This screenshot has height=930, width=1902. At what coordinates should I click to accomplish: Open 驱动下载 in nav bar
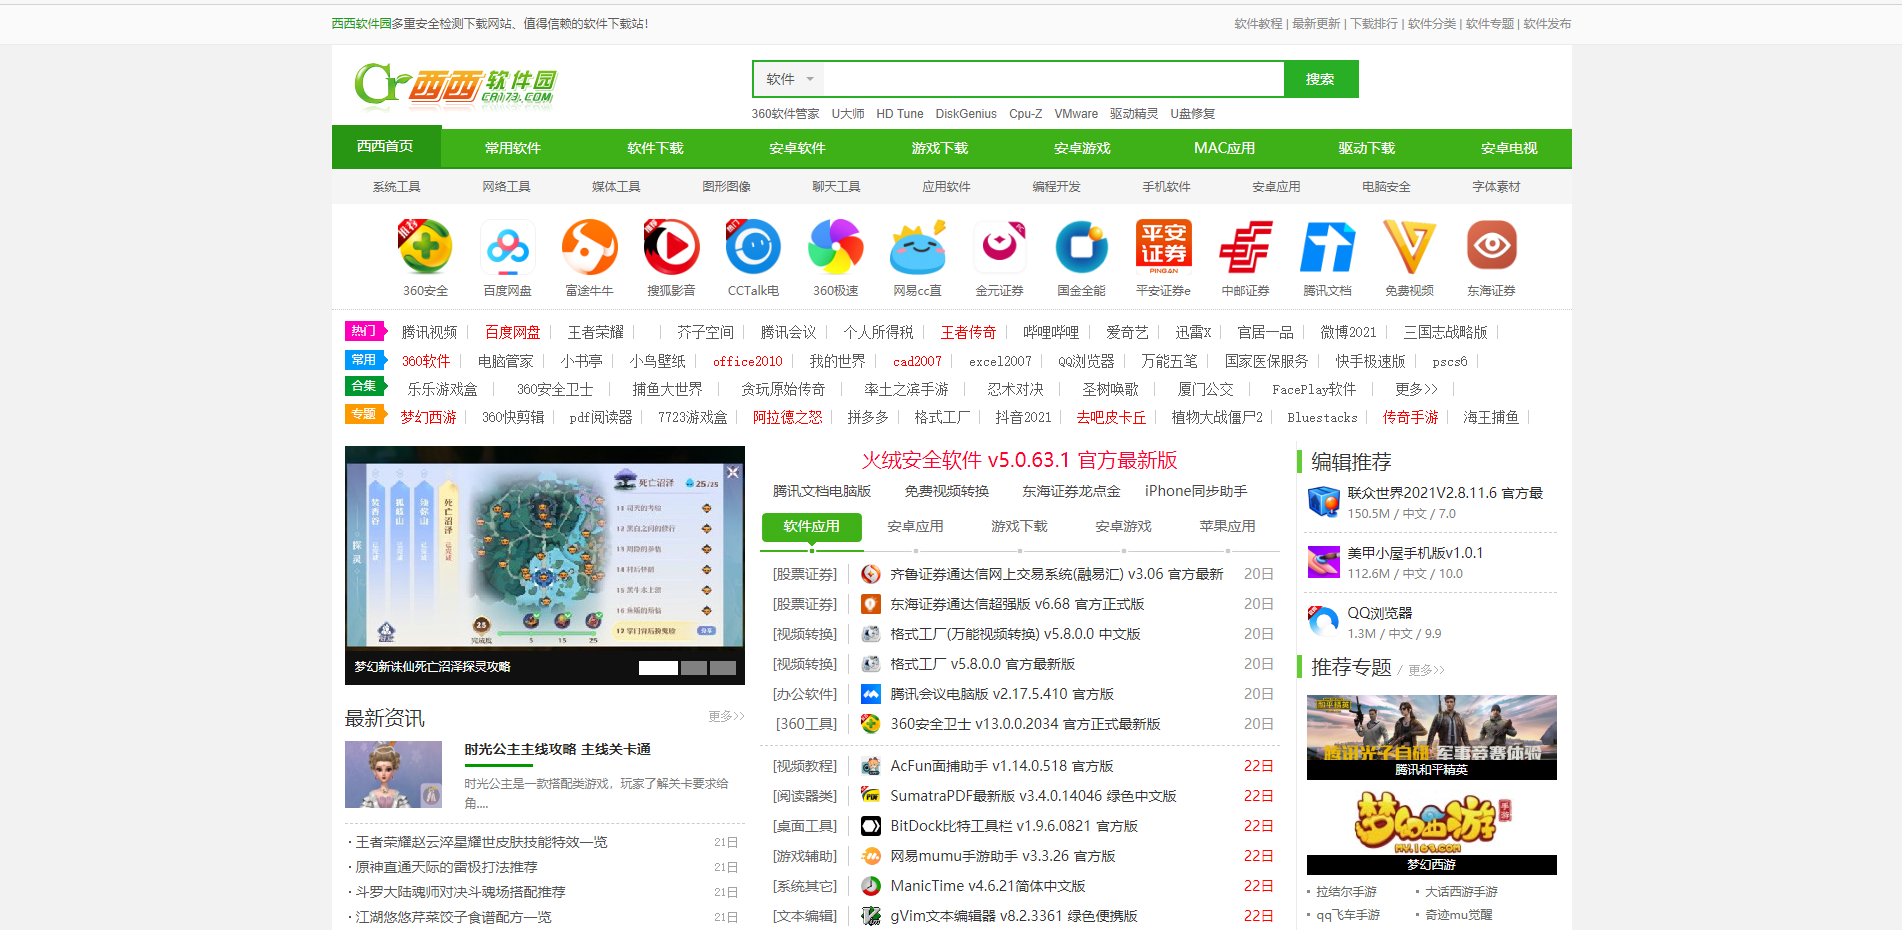pyautogui.click(x=1367, y=148)
